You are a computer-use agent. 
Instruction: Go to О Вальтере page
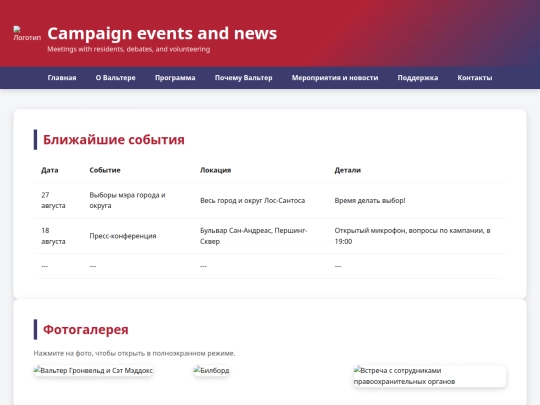coord(115,78)
